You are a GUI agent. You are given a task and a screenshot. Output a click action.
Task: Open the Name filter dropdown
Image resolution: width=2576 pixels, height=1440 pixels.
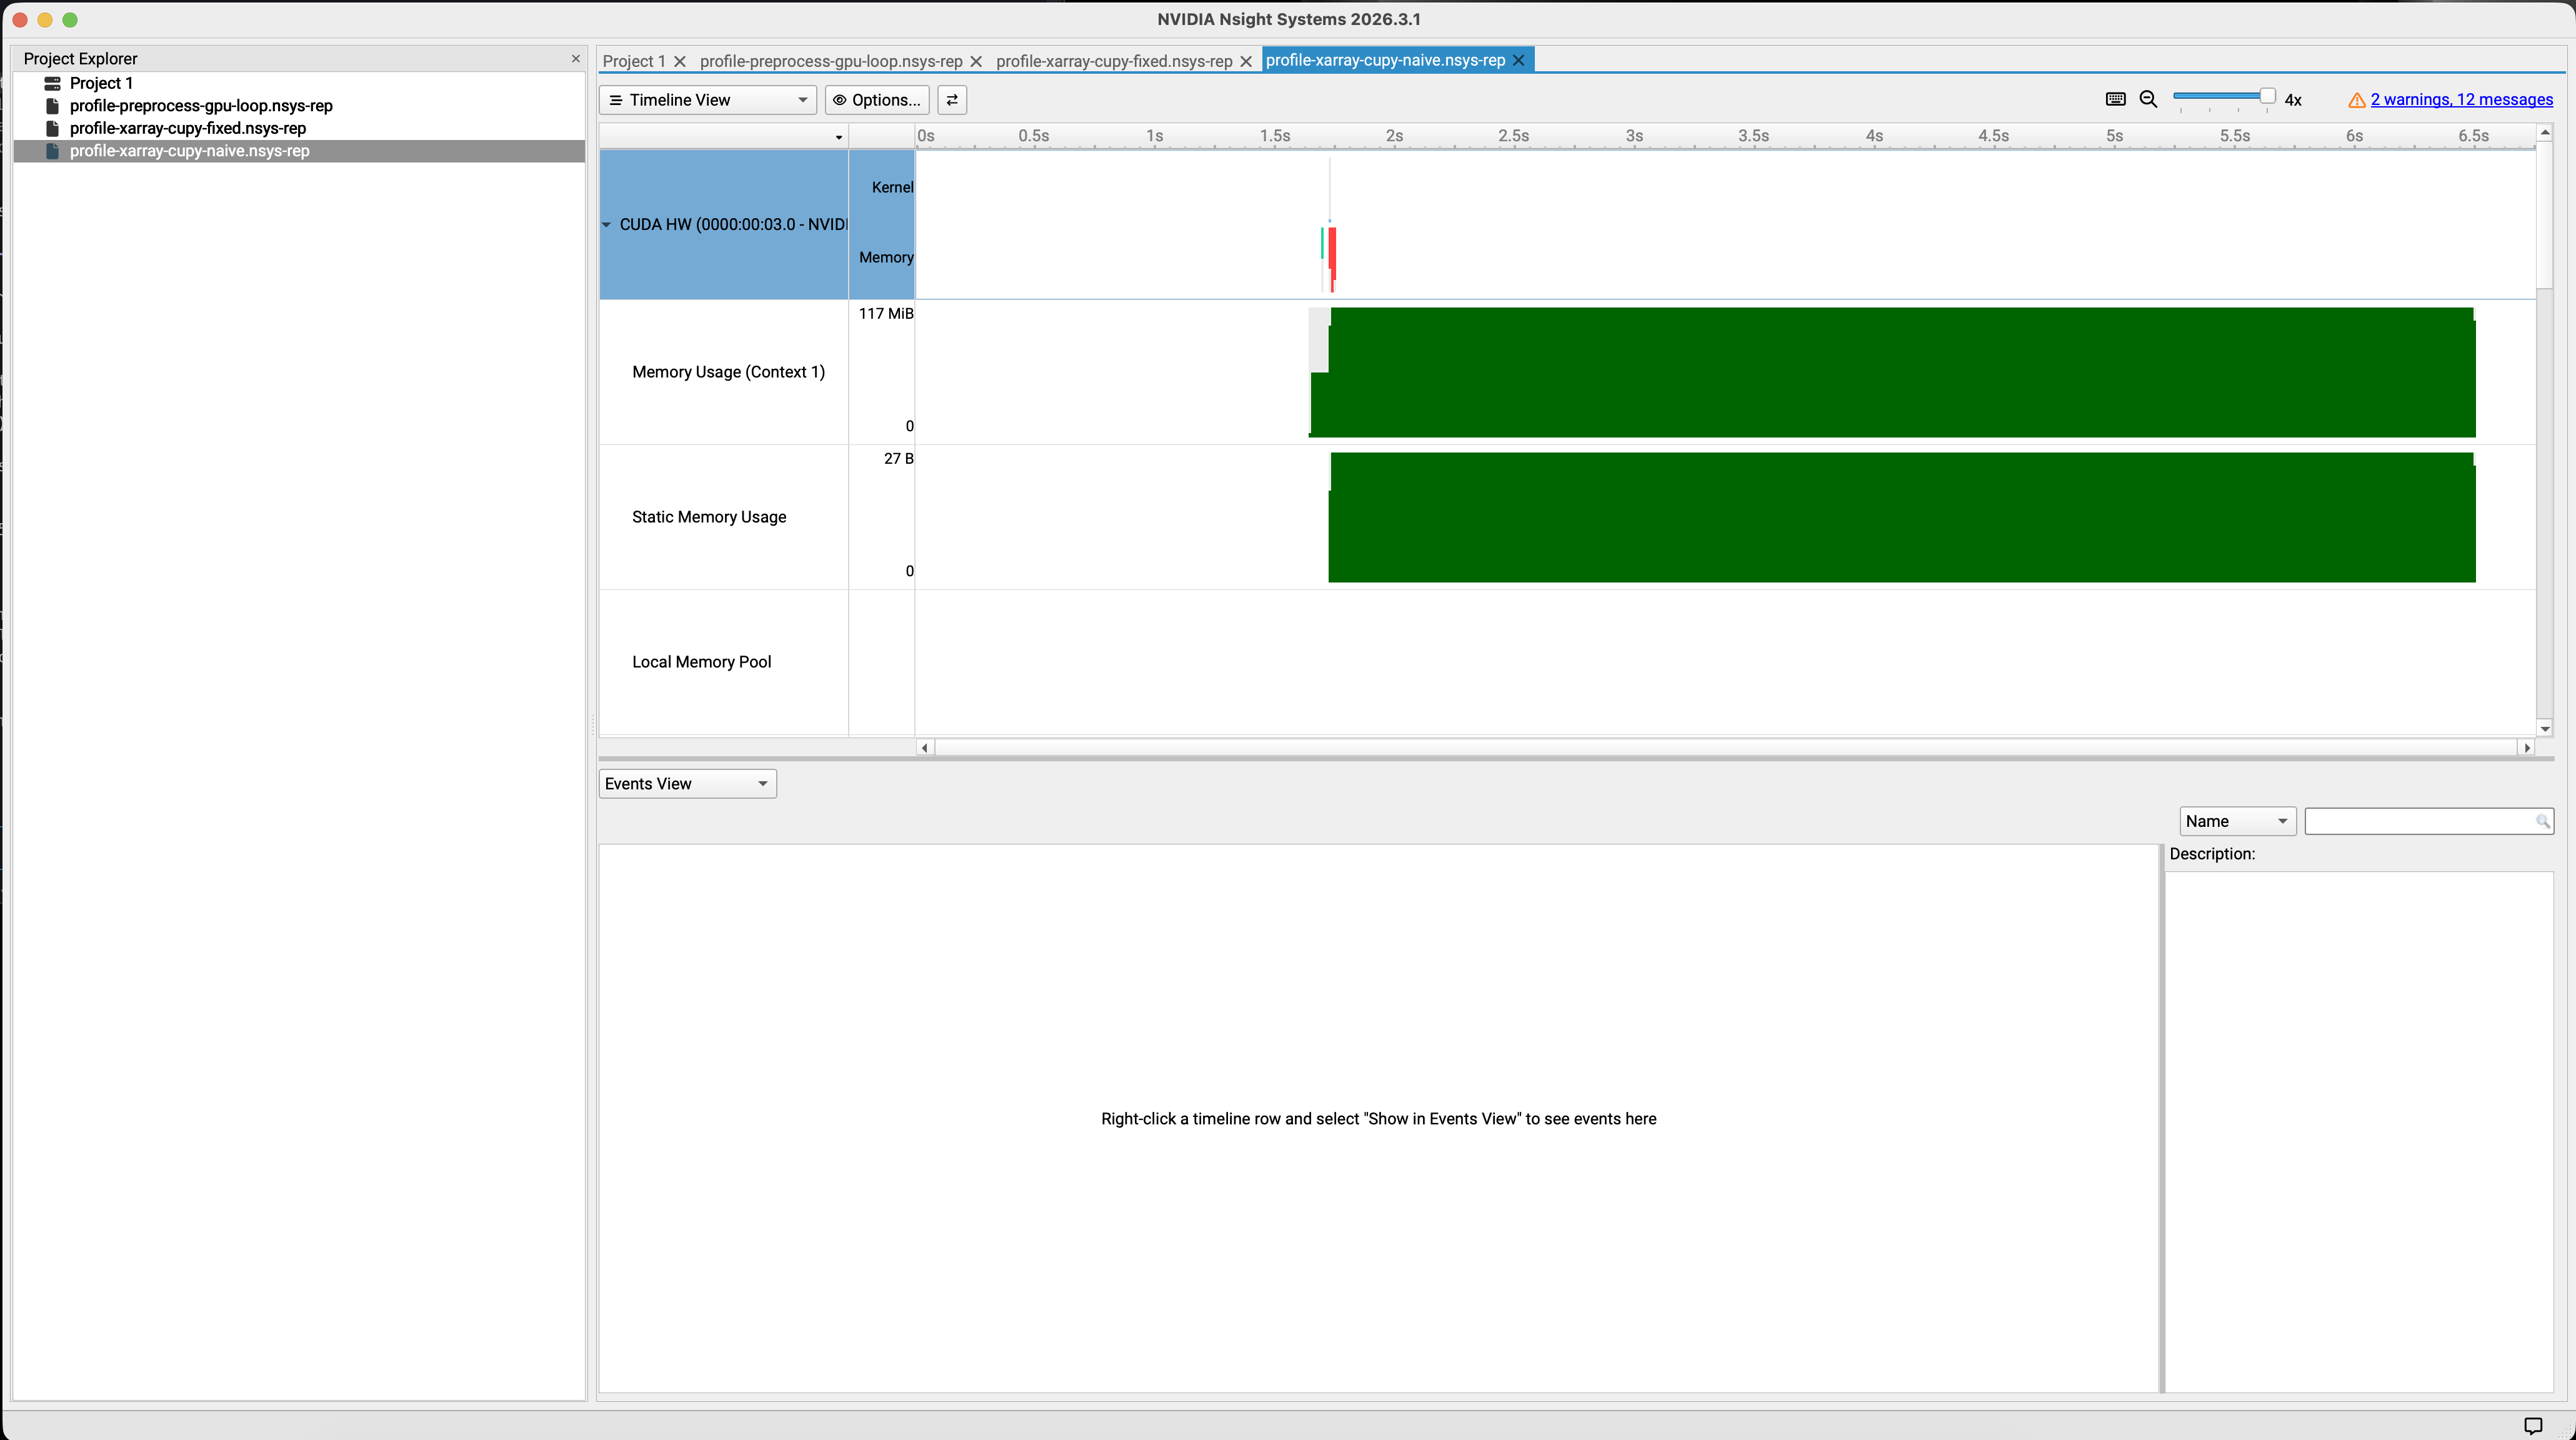pos(2237,822)
